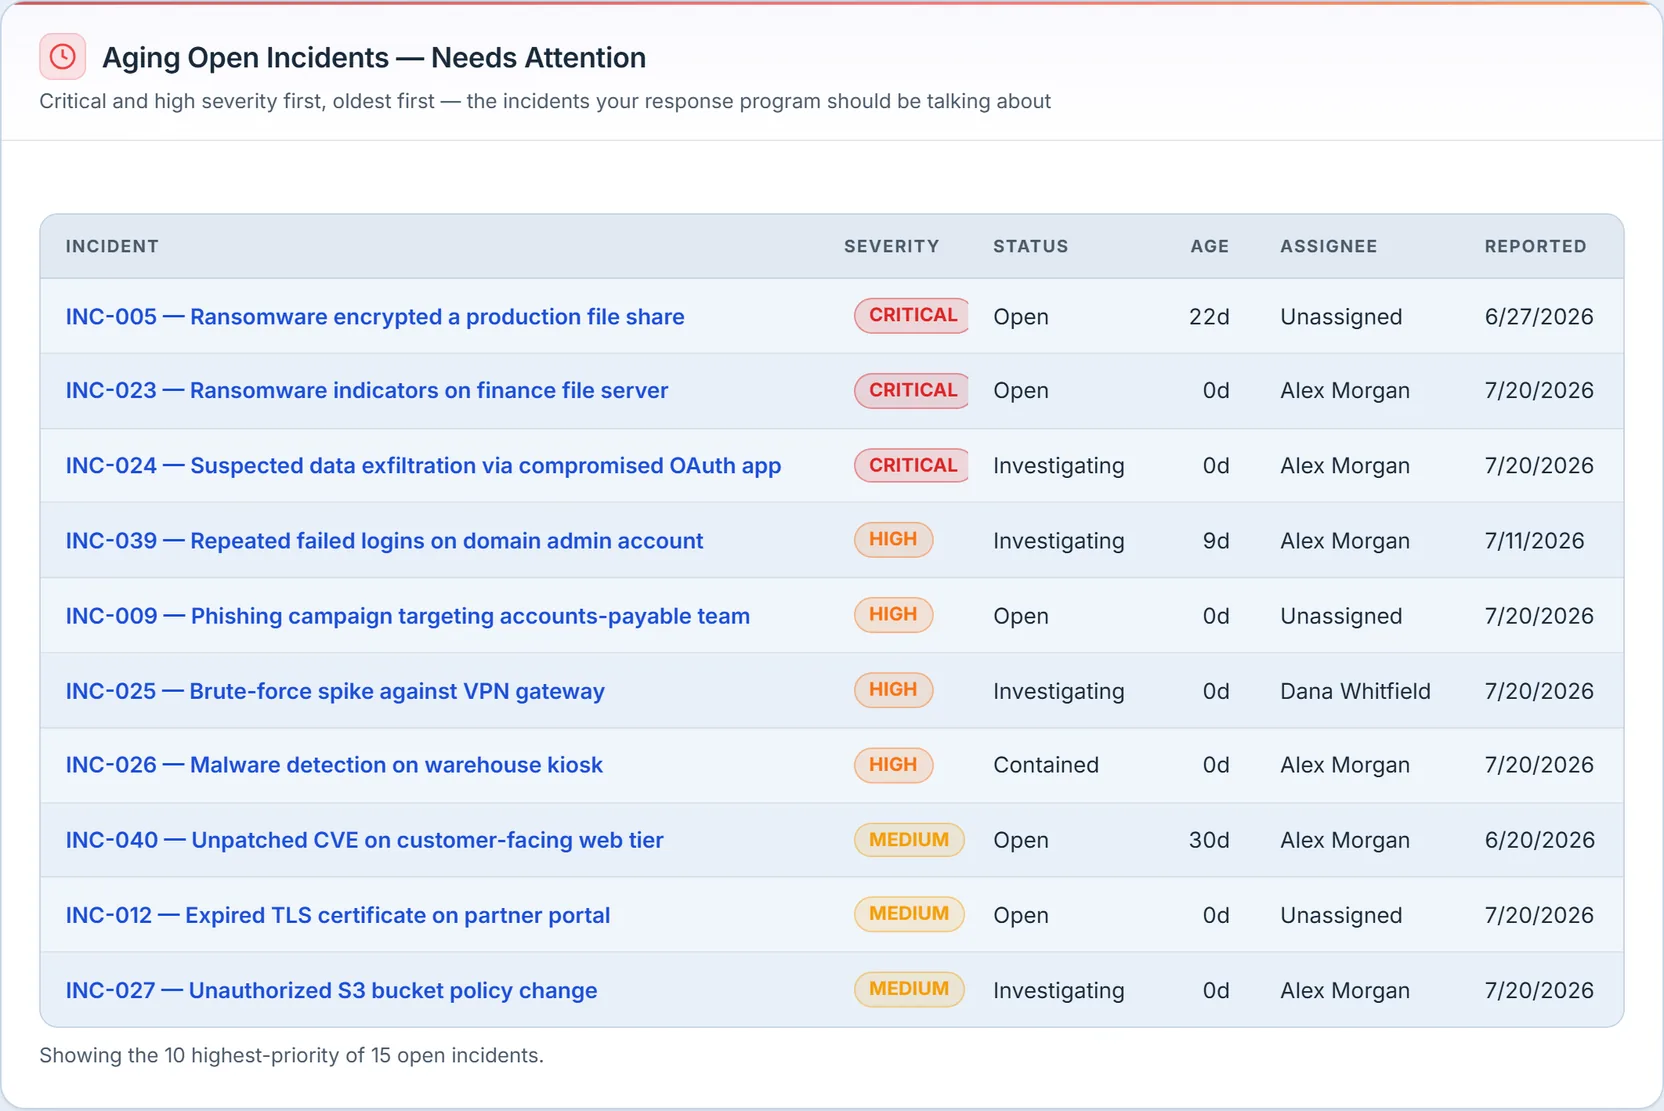Viewport: 1664px width, 1111px height.
Task: Click Investigating status on INC-024 row
Action: 1058,466
